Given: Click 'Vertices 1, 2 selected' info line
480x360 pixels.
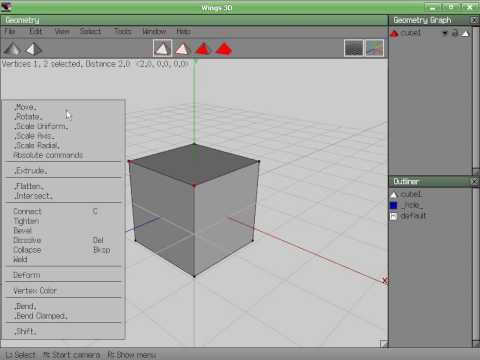Looking at the screenshot, I should click(95, 64).
